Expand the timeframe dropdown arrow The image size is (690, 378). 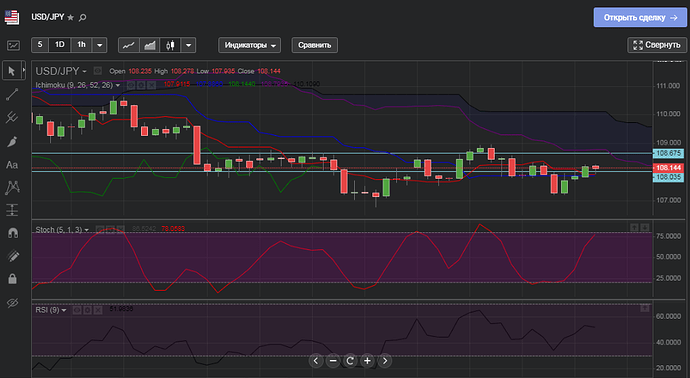[x=99, y=45]
